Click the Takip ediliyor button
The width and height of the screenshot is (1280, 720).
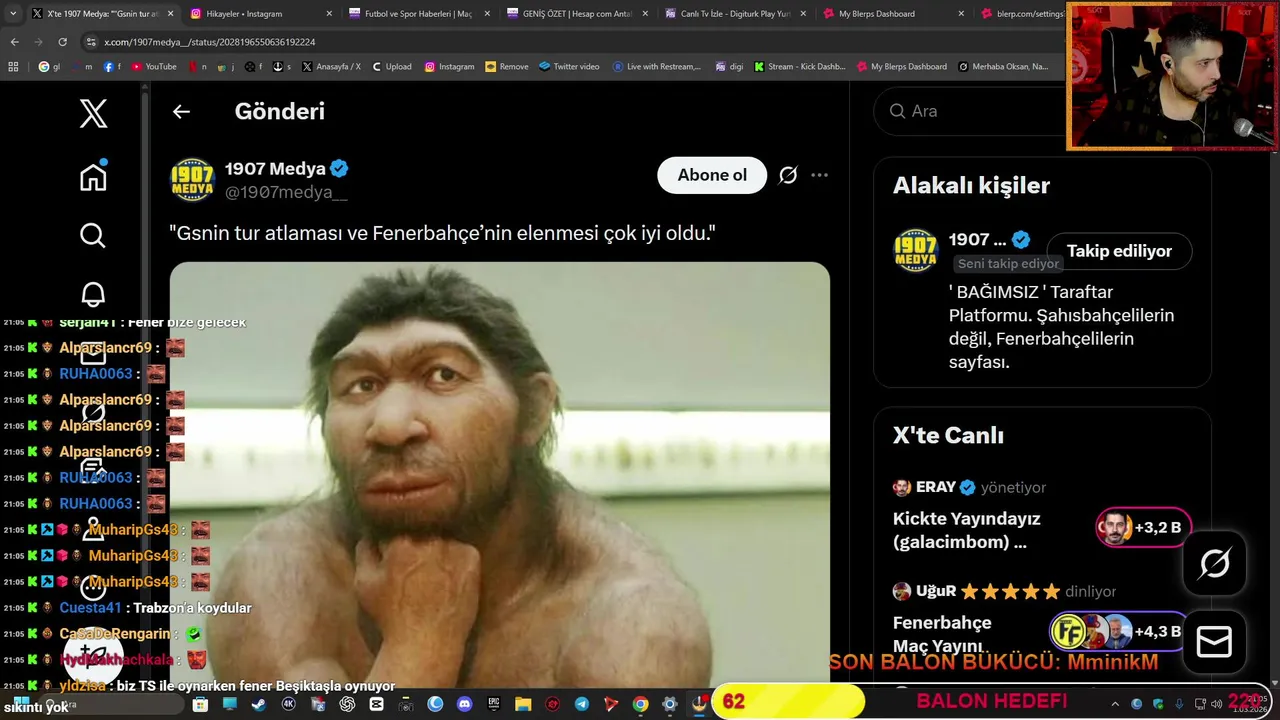tap(1119, 251)
